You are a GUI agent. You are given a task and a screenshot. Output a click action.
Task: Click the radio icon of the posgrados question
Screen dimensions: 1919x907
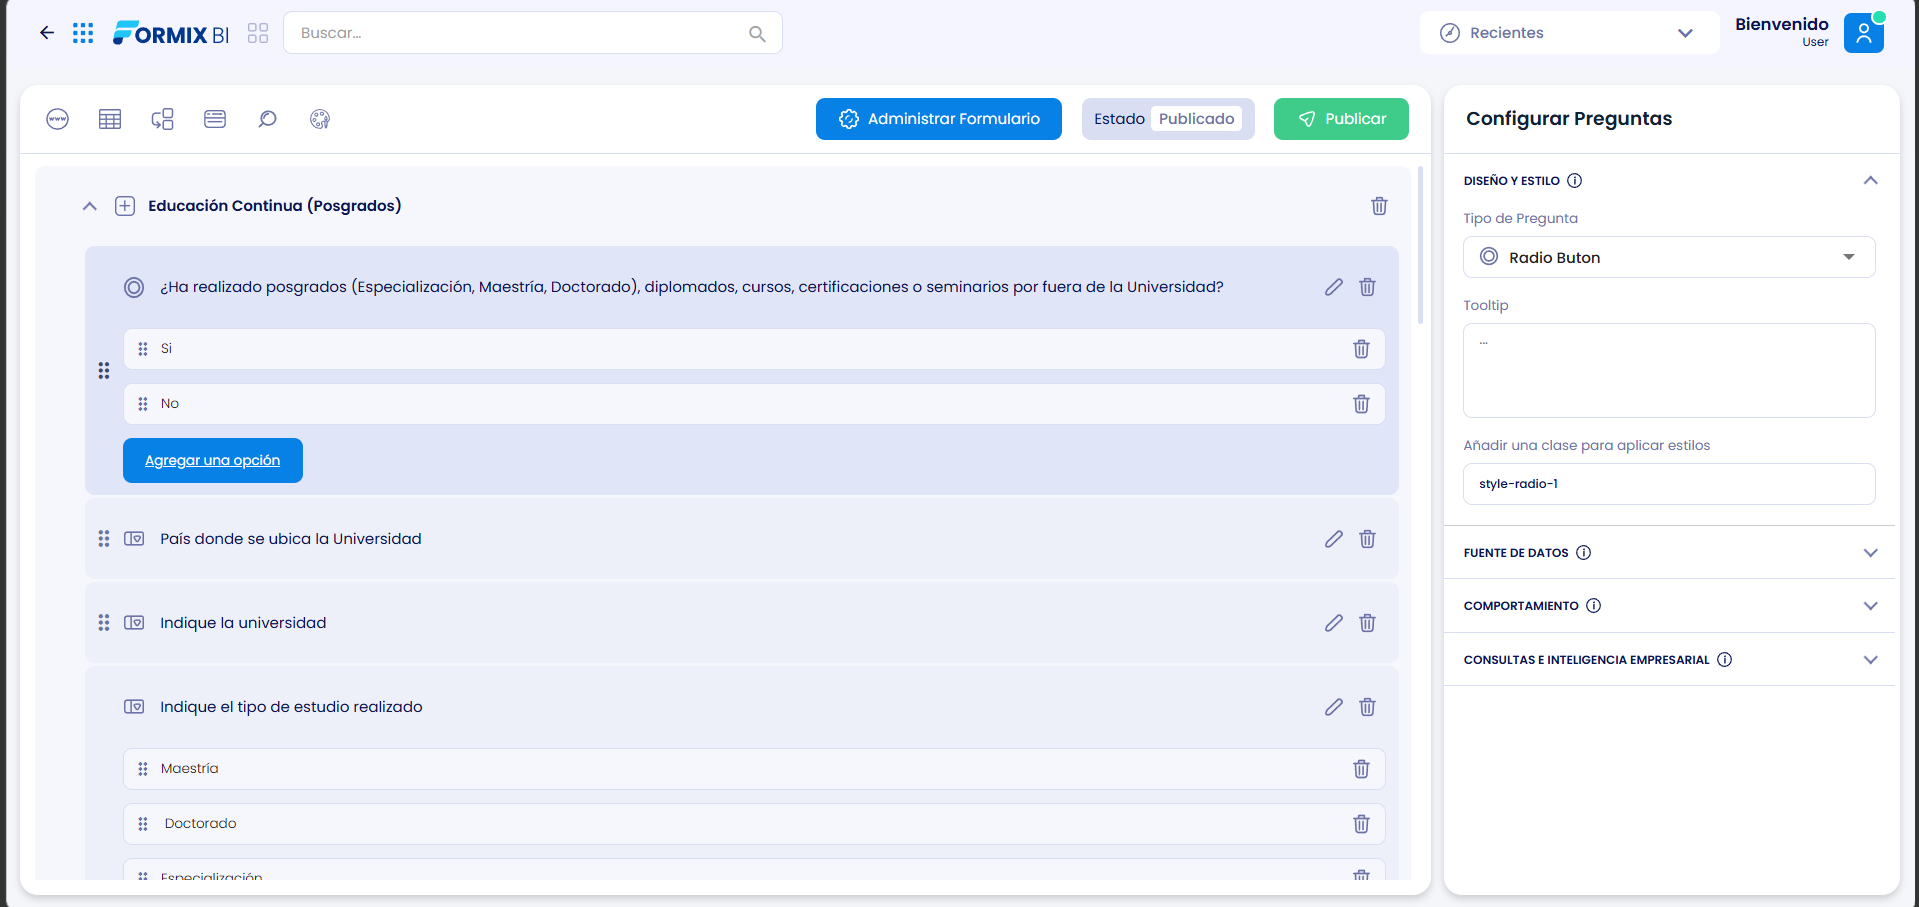coord(134,287)
